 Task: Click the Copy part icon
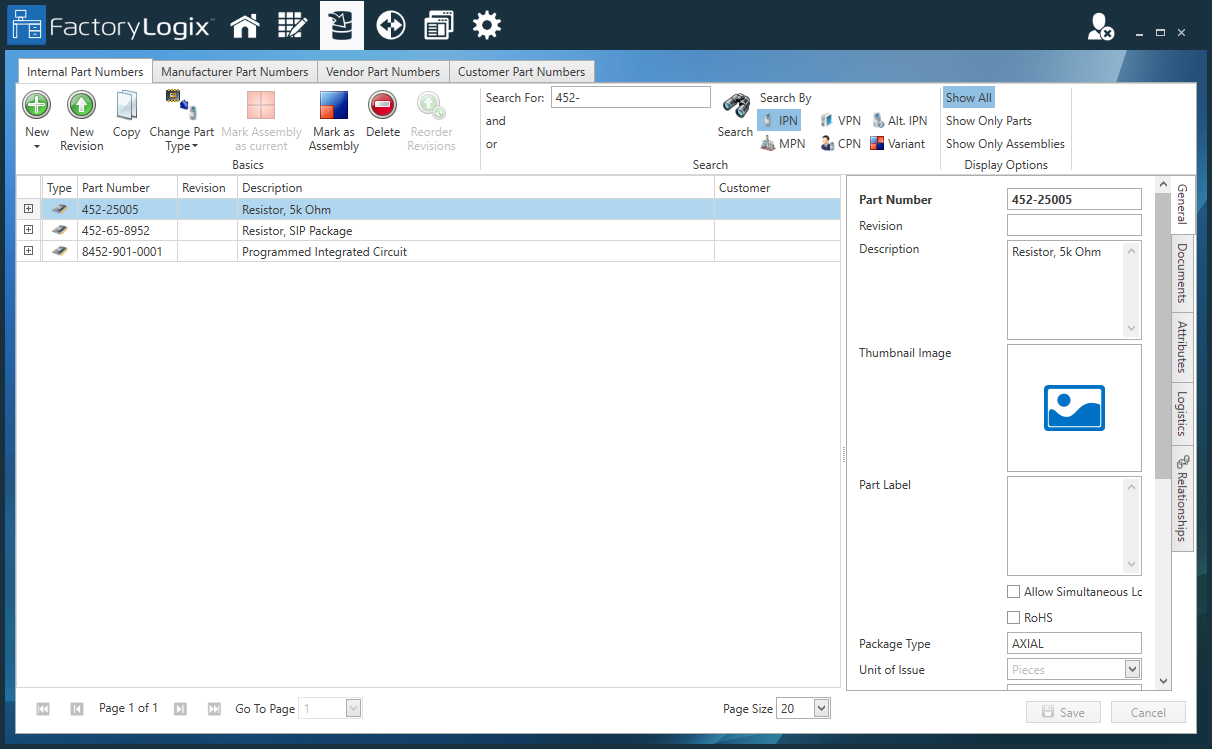point(126,105)
